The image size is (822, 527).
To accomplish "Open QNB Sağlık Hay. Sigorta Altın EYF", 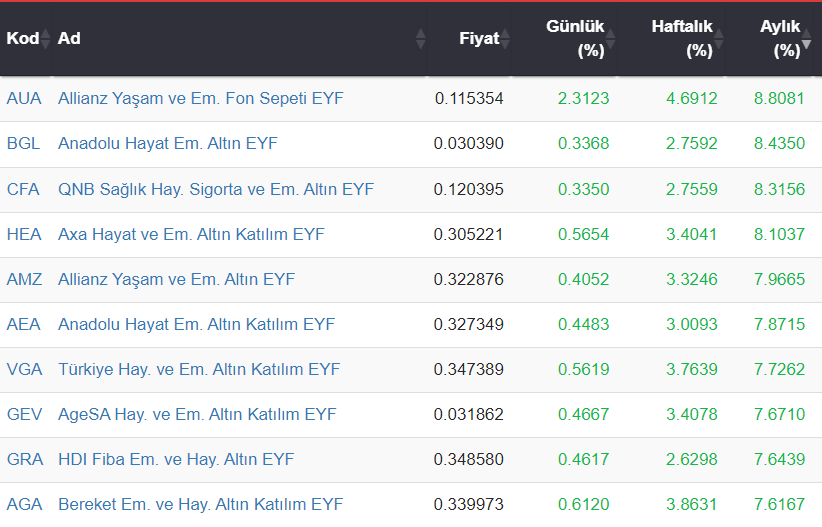I will pos(216,189).
